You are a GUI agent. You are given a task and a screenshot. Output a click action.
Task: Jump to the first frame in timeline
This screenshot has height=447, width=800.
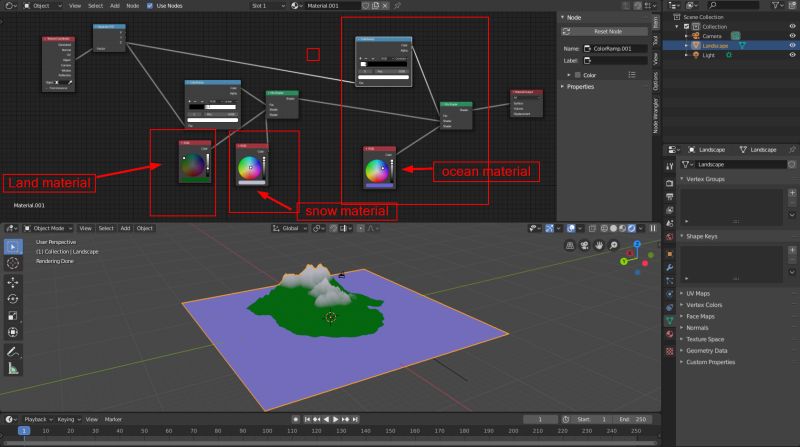[x=307, y=419]
